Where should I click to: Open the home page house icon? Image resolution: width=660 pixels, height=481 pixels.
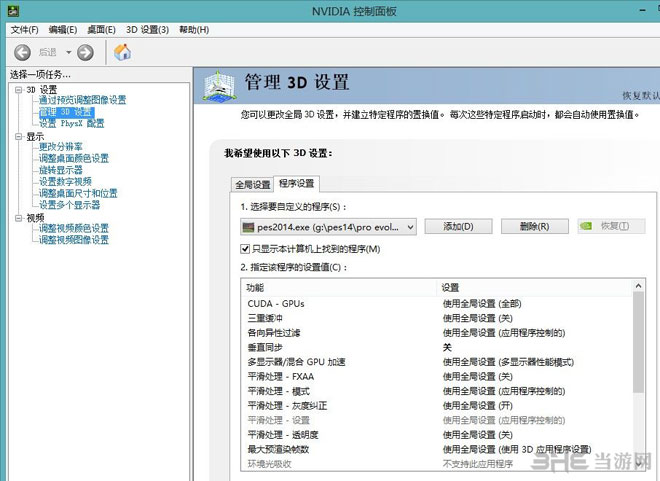click(122, 52)
